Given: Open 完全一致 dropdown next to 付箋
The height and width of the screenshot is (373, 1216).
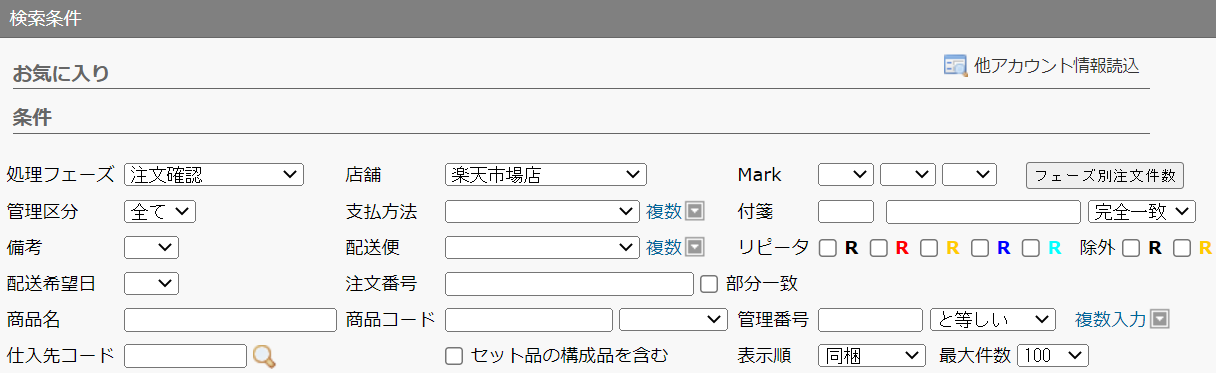Looking at the screenshot, I should click(x=1141, y=211).
